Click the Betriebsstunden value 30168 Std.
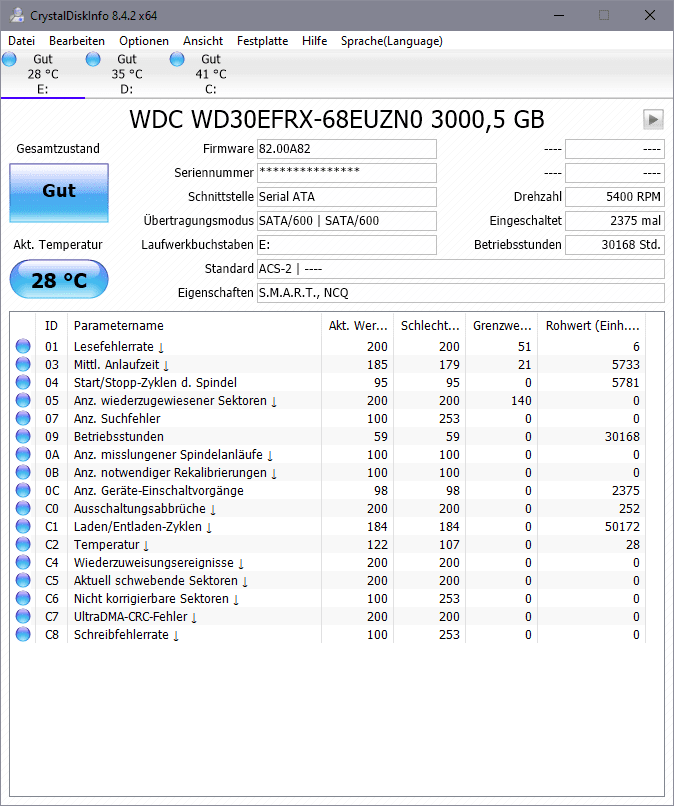 click(615, 245)
